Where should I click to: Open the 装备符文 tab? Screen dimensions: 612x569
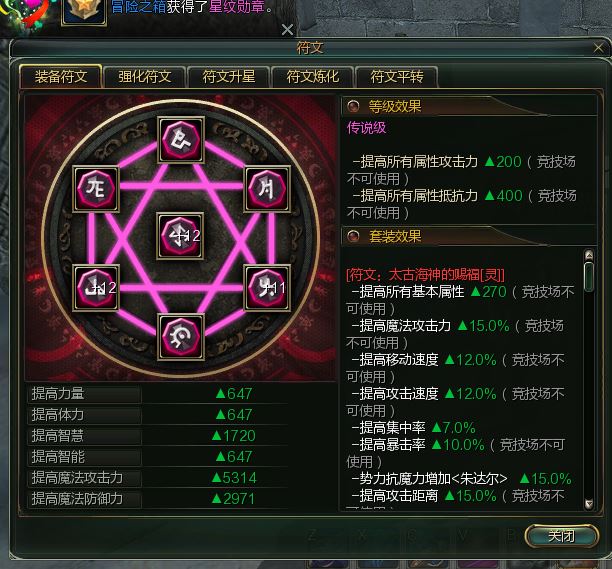[61, 76]
